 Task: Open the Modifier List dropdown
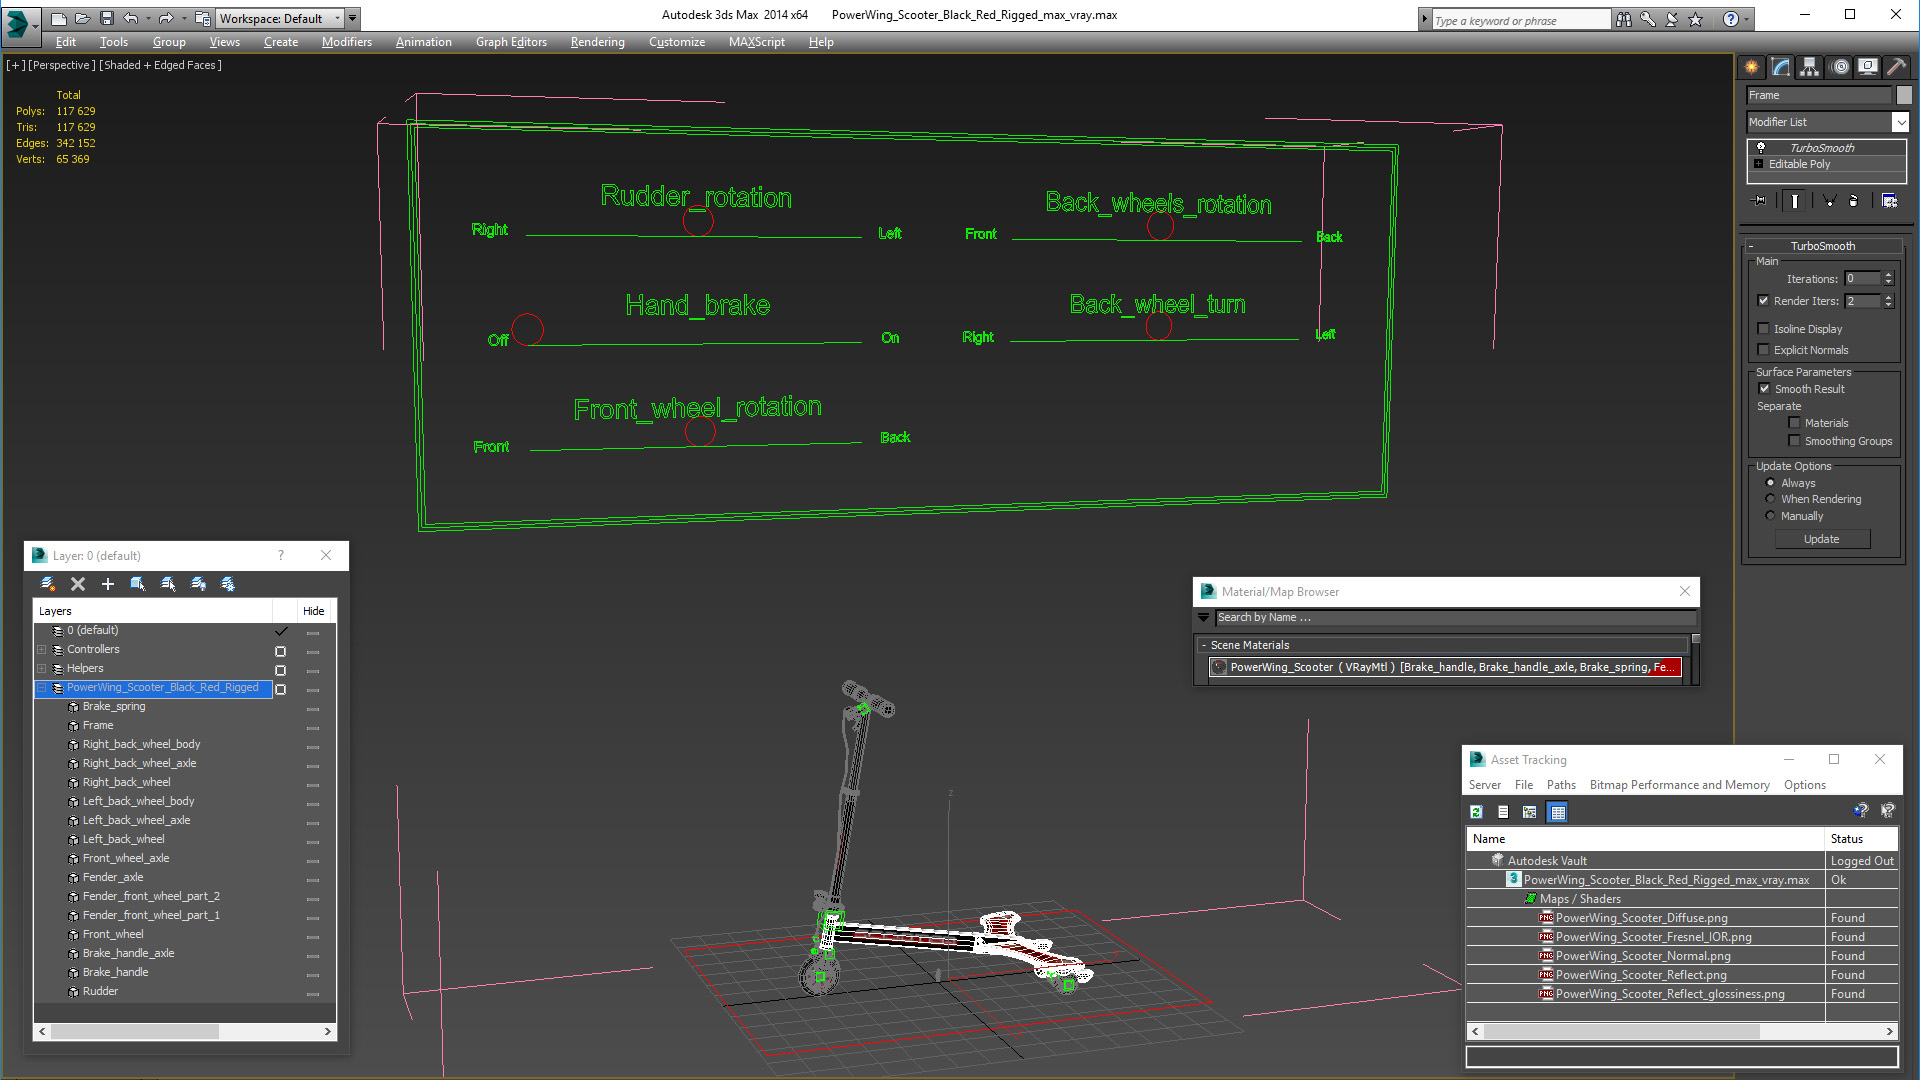(1901, 122)
